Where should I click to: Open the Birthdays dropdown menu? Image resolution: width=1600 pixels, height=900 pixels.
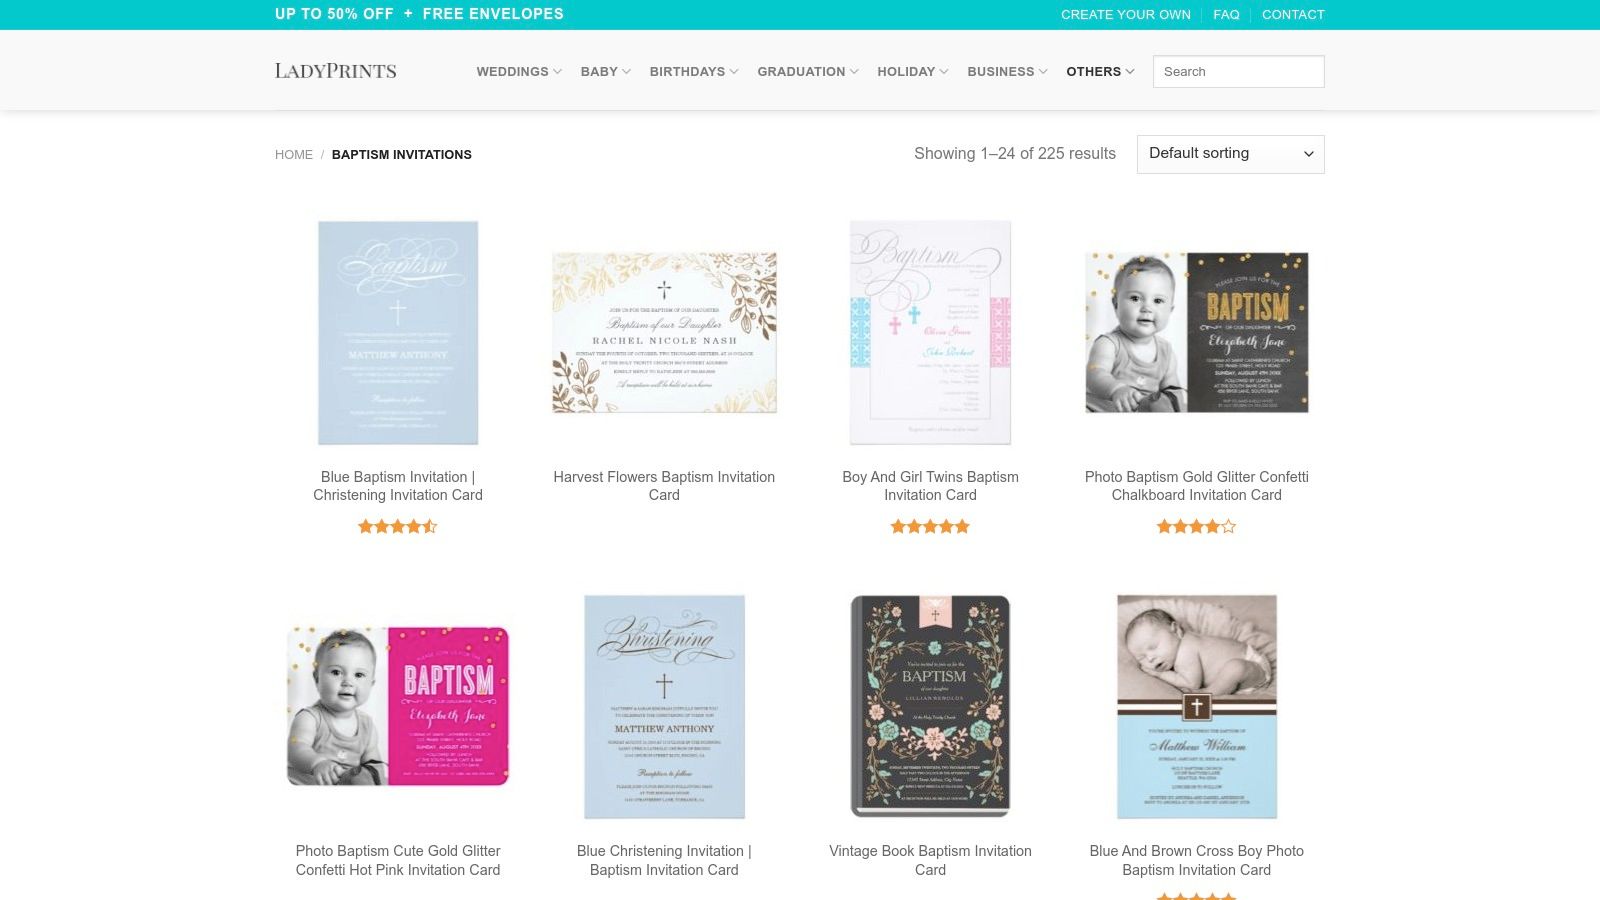point(694,72)
